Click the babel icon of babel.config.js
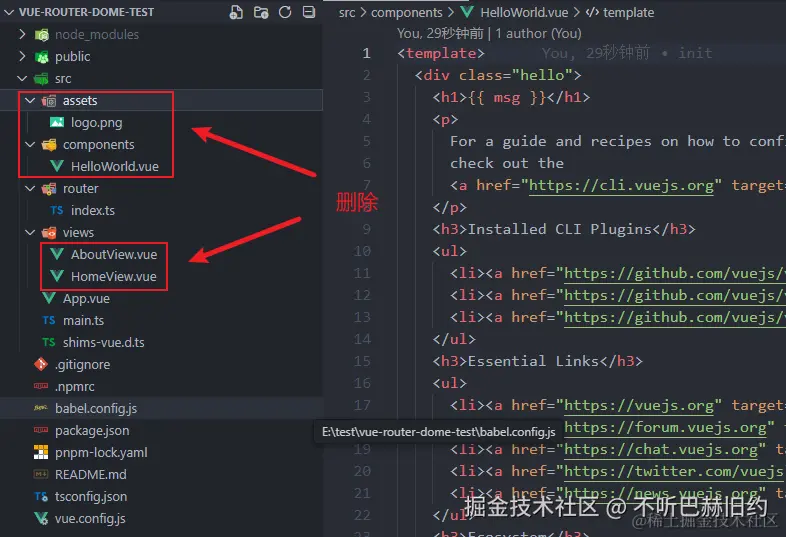Screen dimensions: 786x537 (x=41, y=408)
